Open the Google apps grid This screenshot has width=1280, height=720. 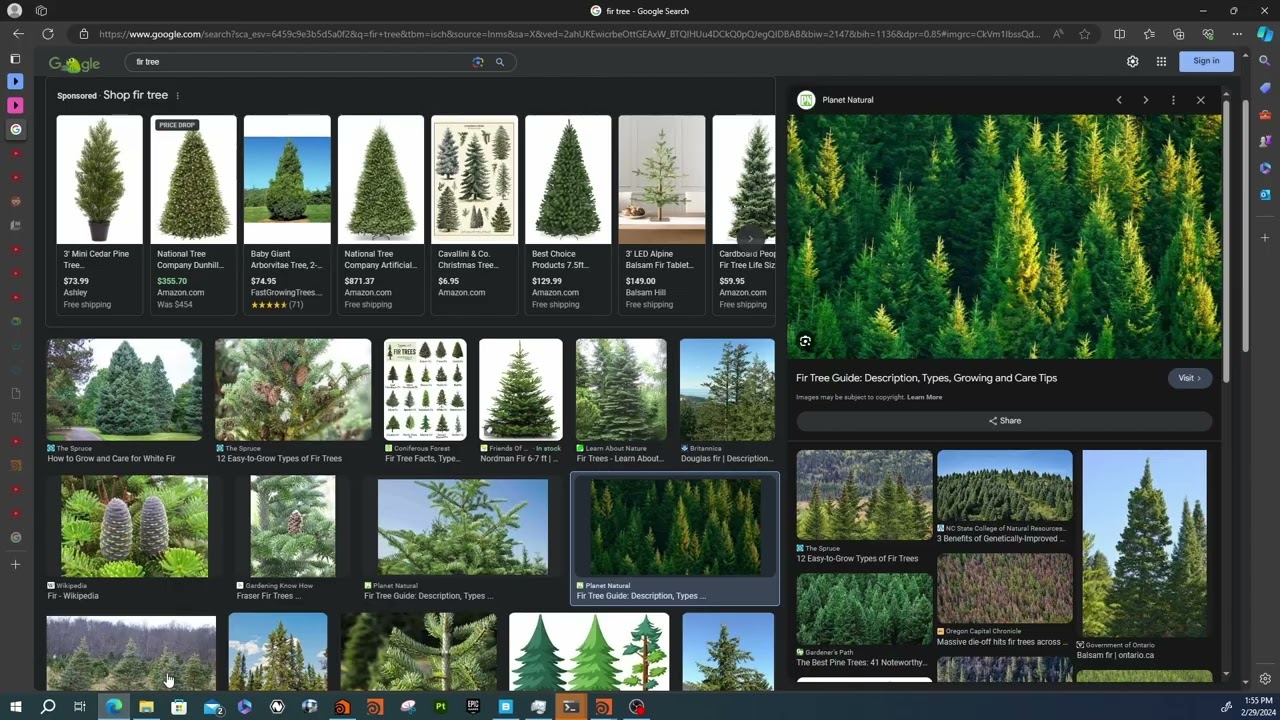pos(1161,62)
